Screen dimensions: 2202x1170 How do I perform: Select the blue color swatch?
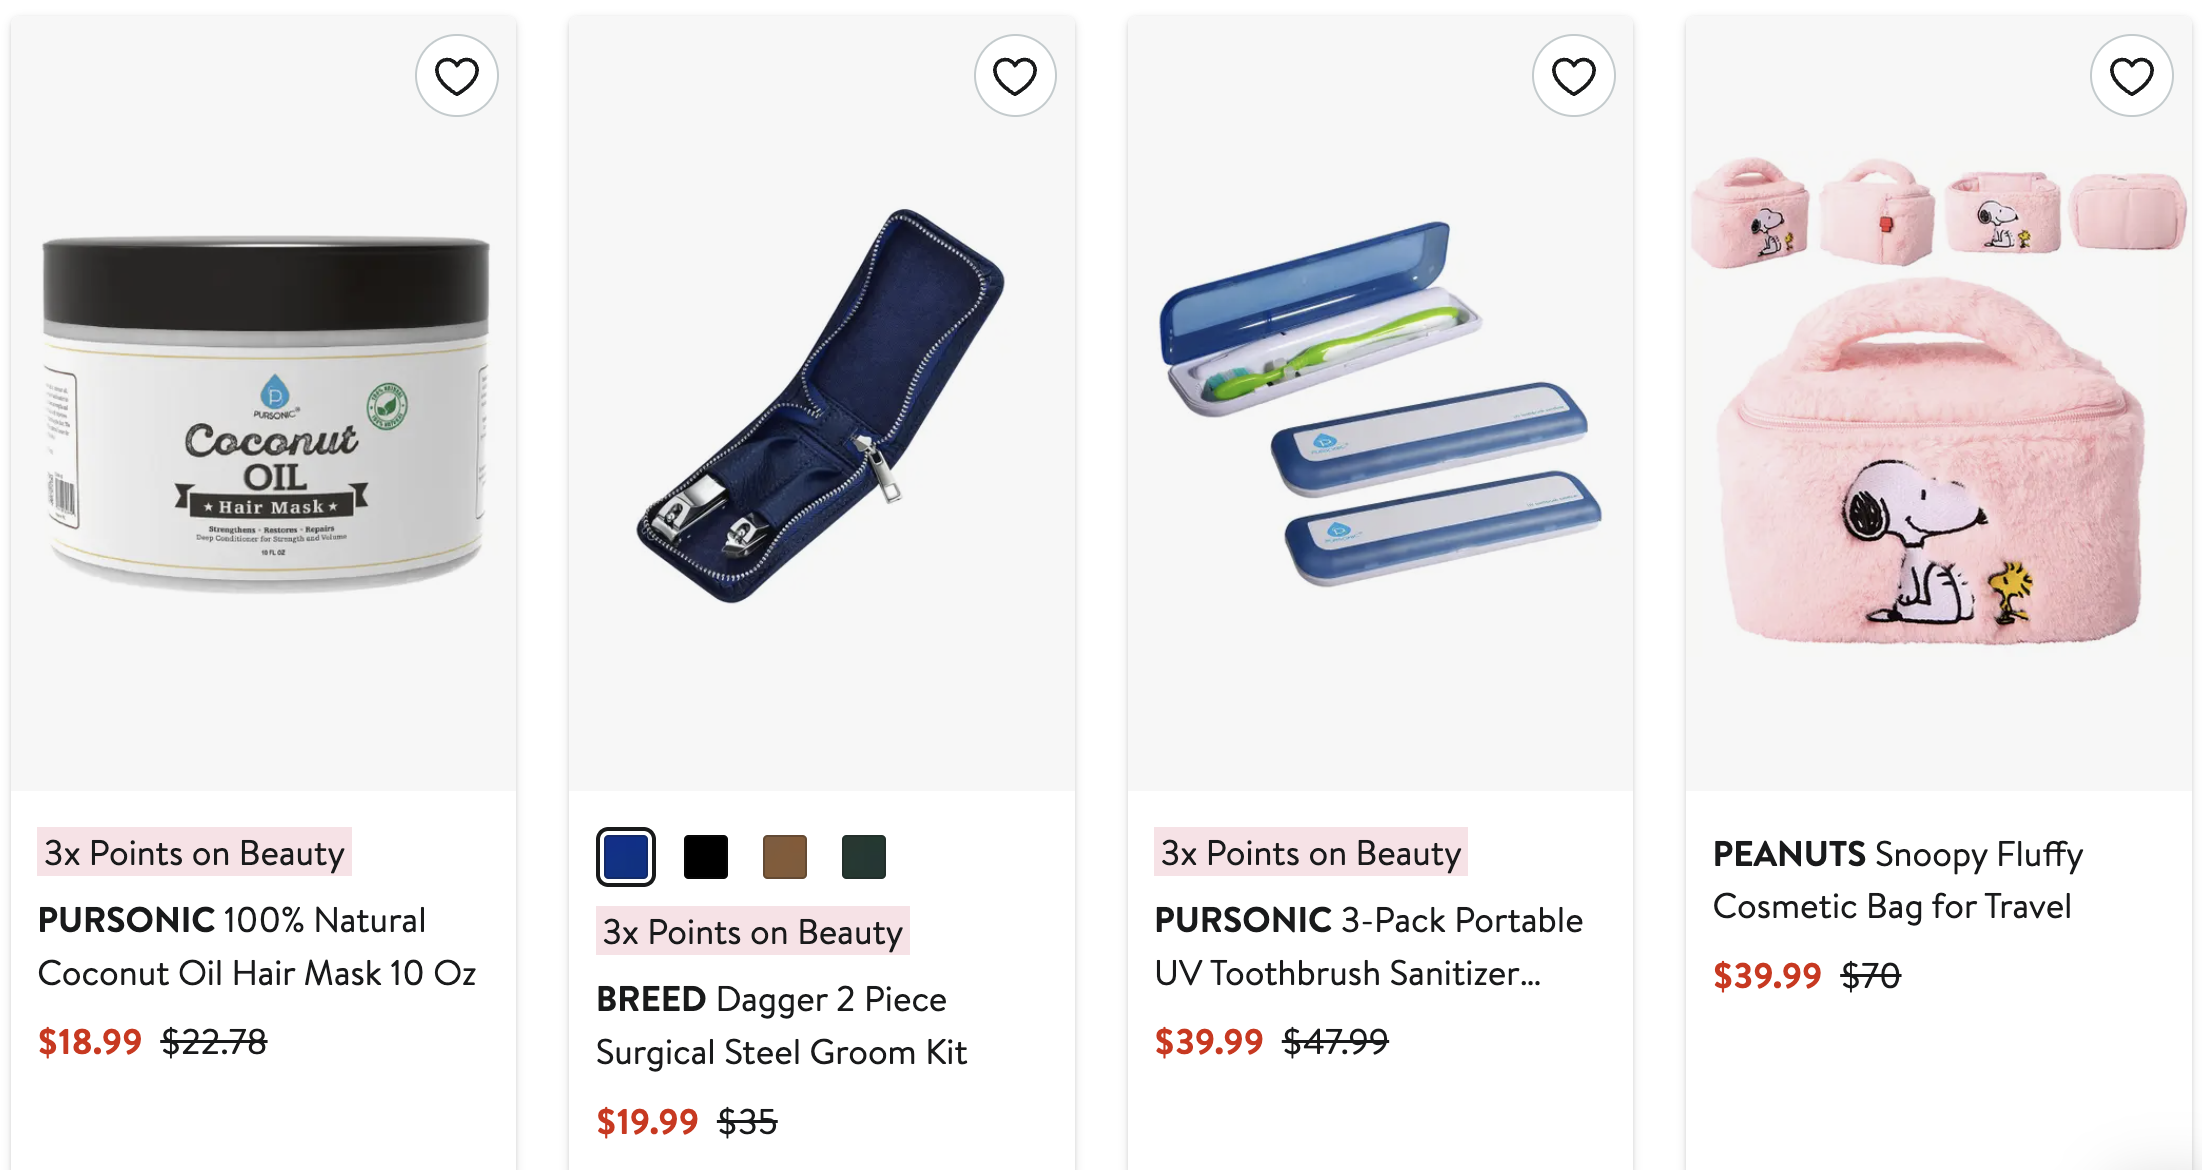(626, 857)
